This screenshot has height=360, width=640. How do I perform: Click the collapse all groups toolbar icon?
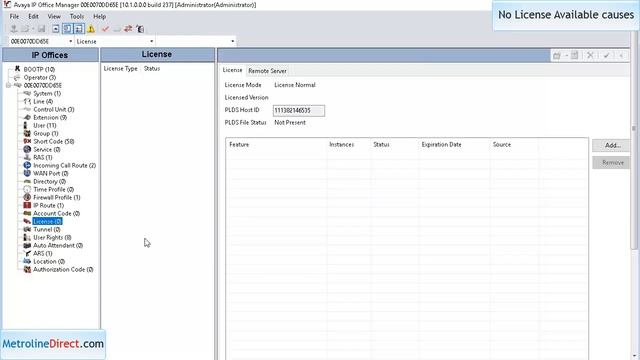[x=56, y=29]
